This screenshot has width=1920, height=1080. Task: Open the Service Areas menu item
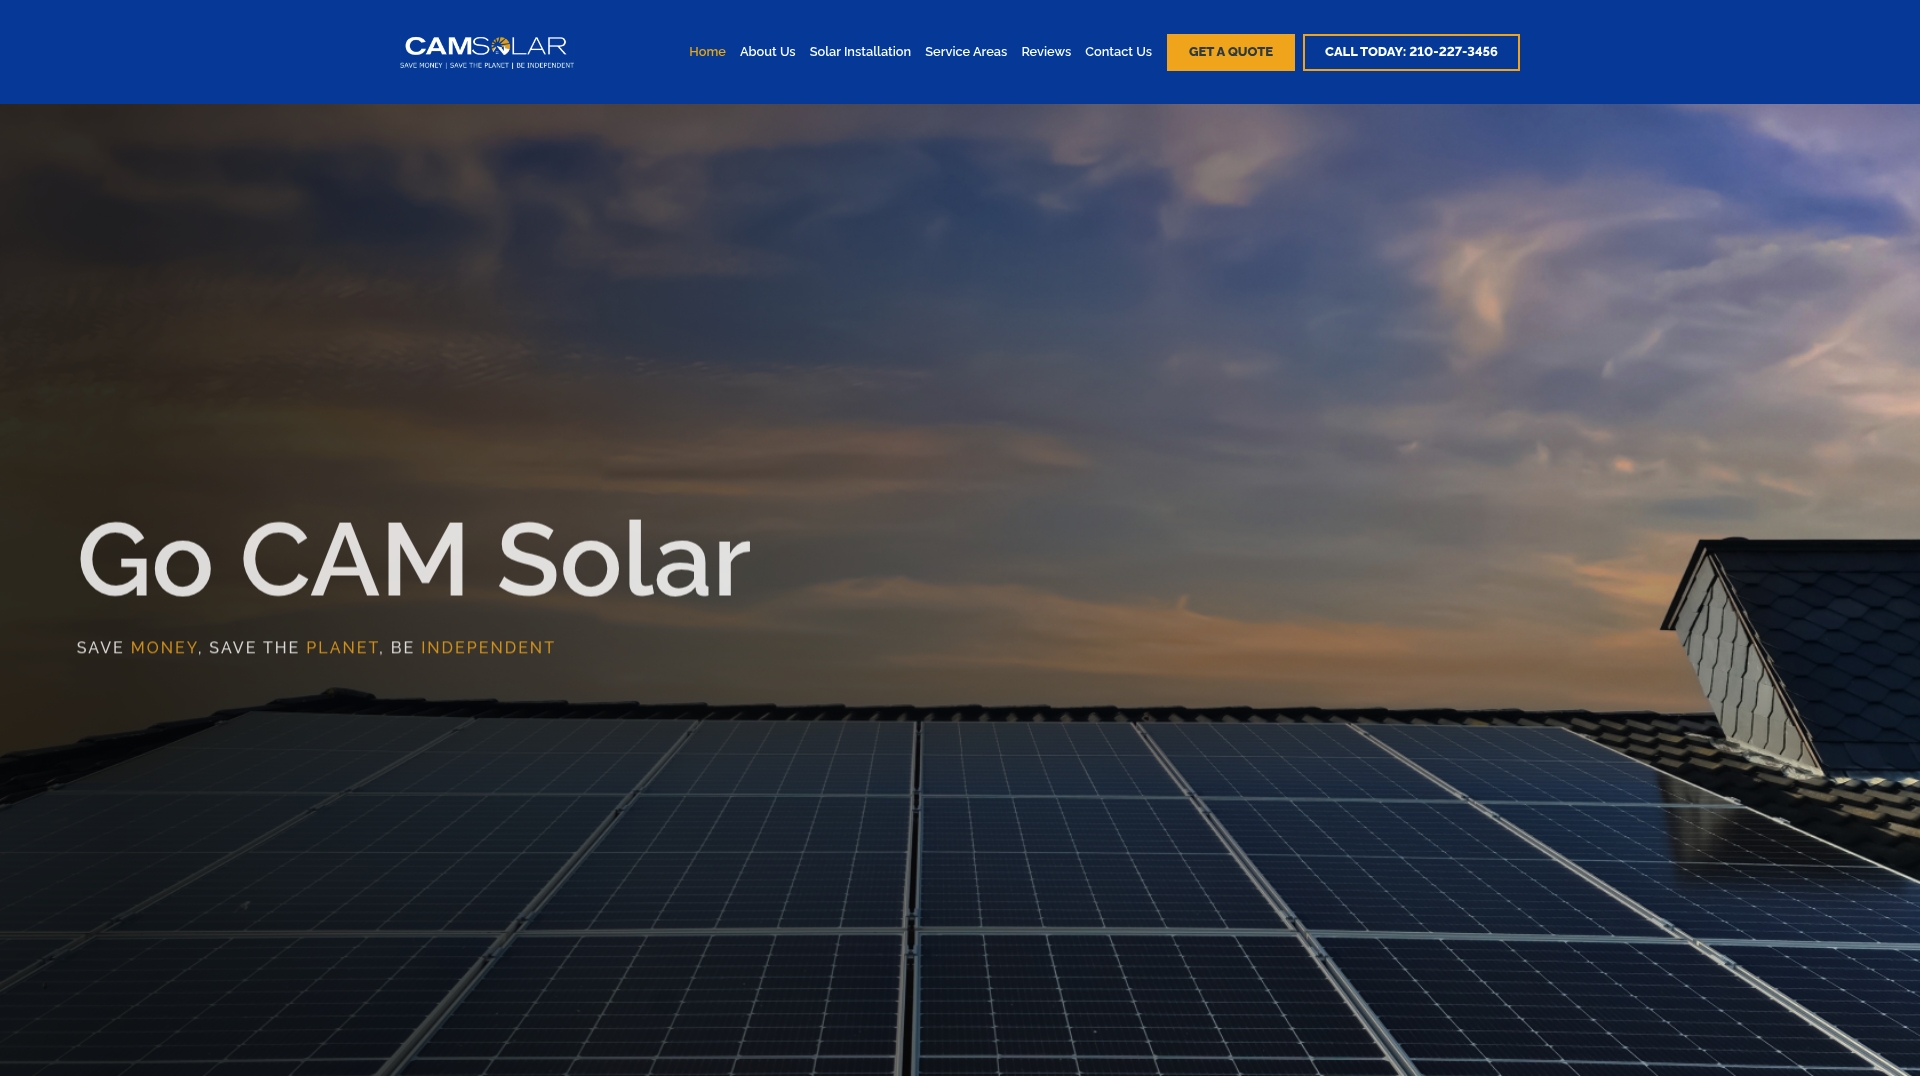[x=966, y=52]
